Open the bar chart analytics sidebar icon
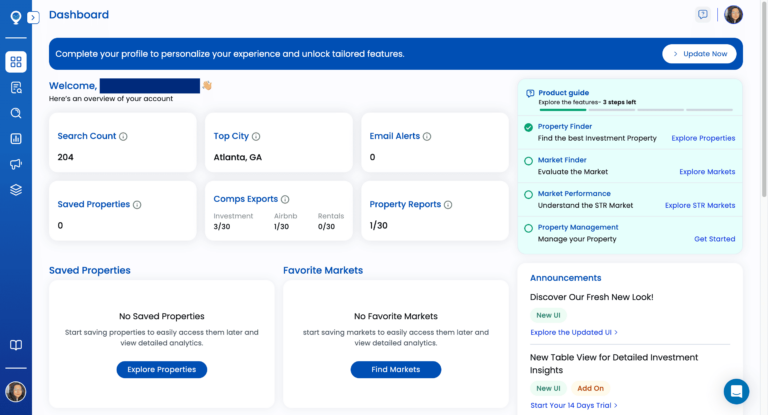Viewport: 768px width, 415px height. point(16,139)
